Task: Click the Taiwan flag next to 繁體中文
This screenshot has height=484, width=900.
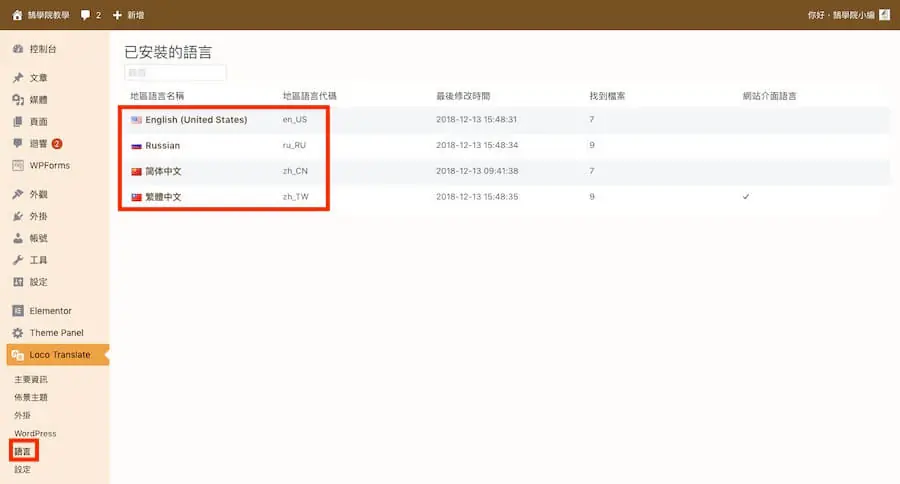Action: (136, 197)
